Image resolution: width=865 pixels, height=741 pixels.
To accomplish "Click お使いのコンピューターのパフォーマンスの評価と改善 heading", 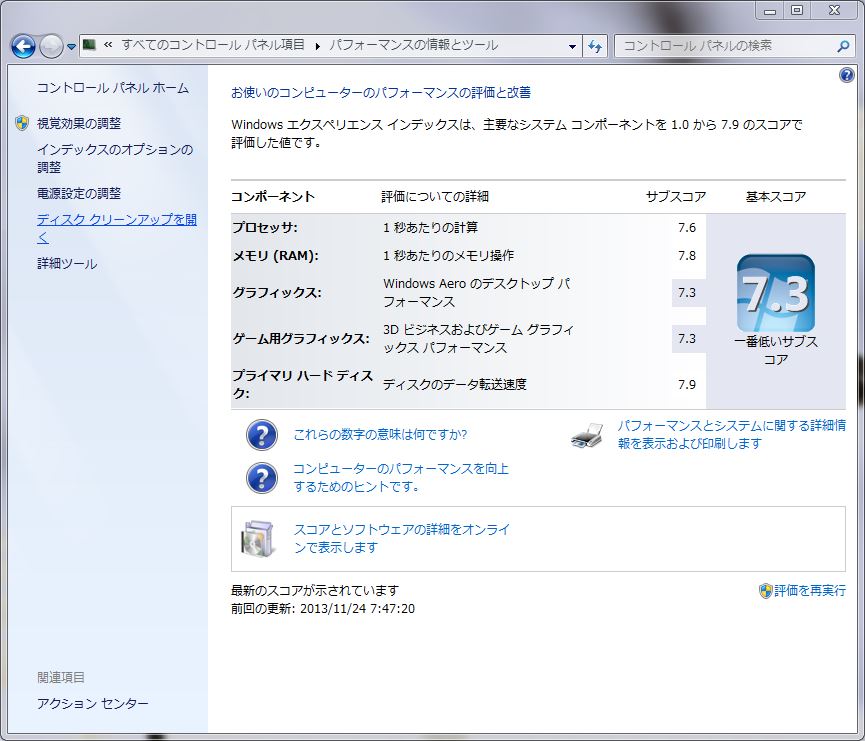I will 381,93.
